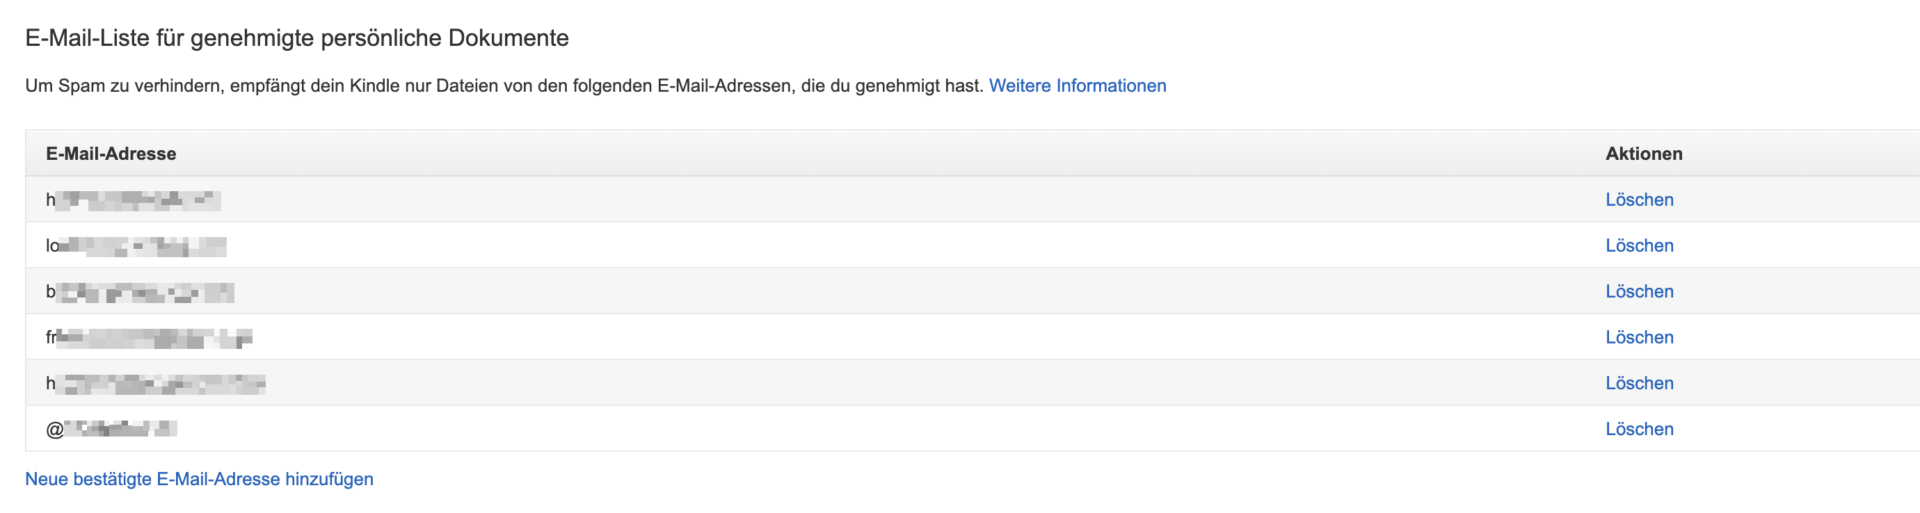
Task: Click Löschen next to the 'fr' email
Action: (1639, 338)
